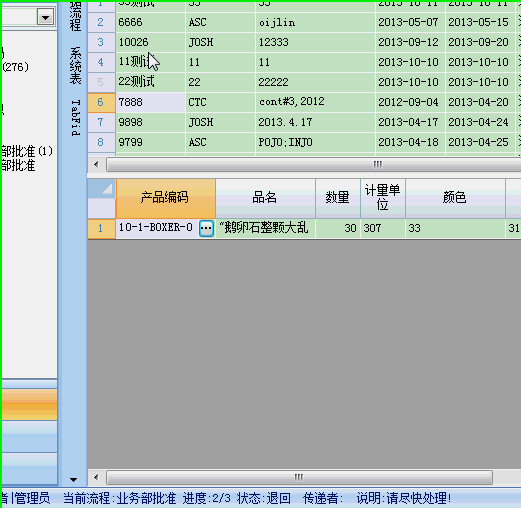Click cell POJO;INJO

pyautogui.click(x=315, y=143)
